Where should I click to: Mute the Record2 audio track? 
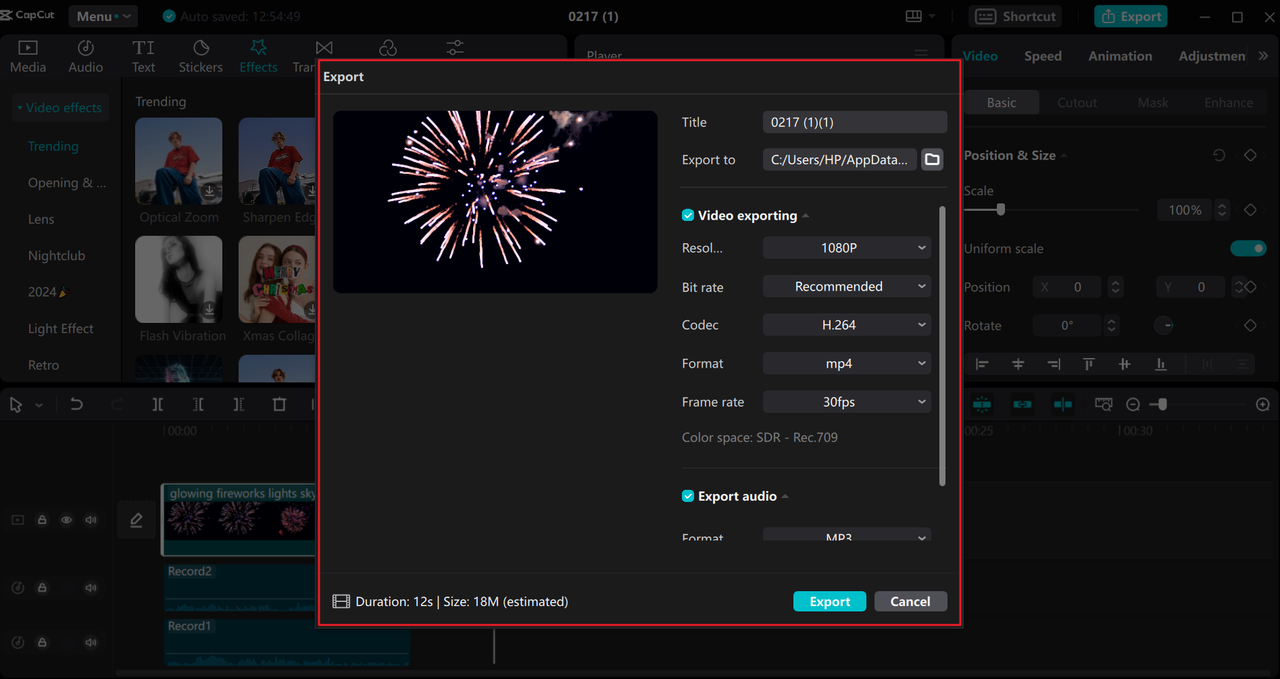[x=91, y=588]
